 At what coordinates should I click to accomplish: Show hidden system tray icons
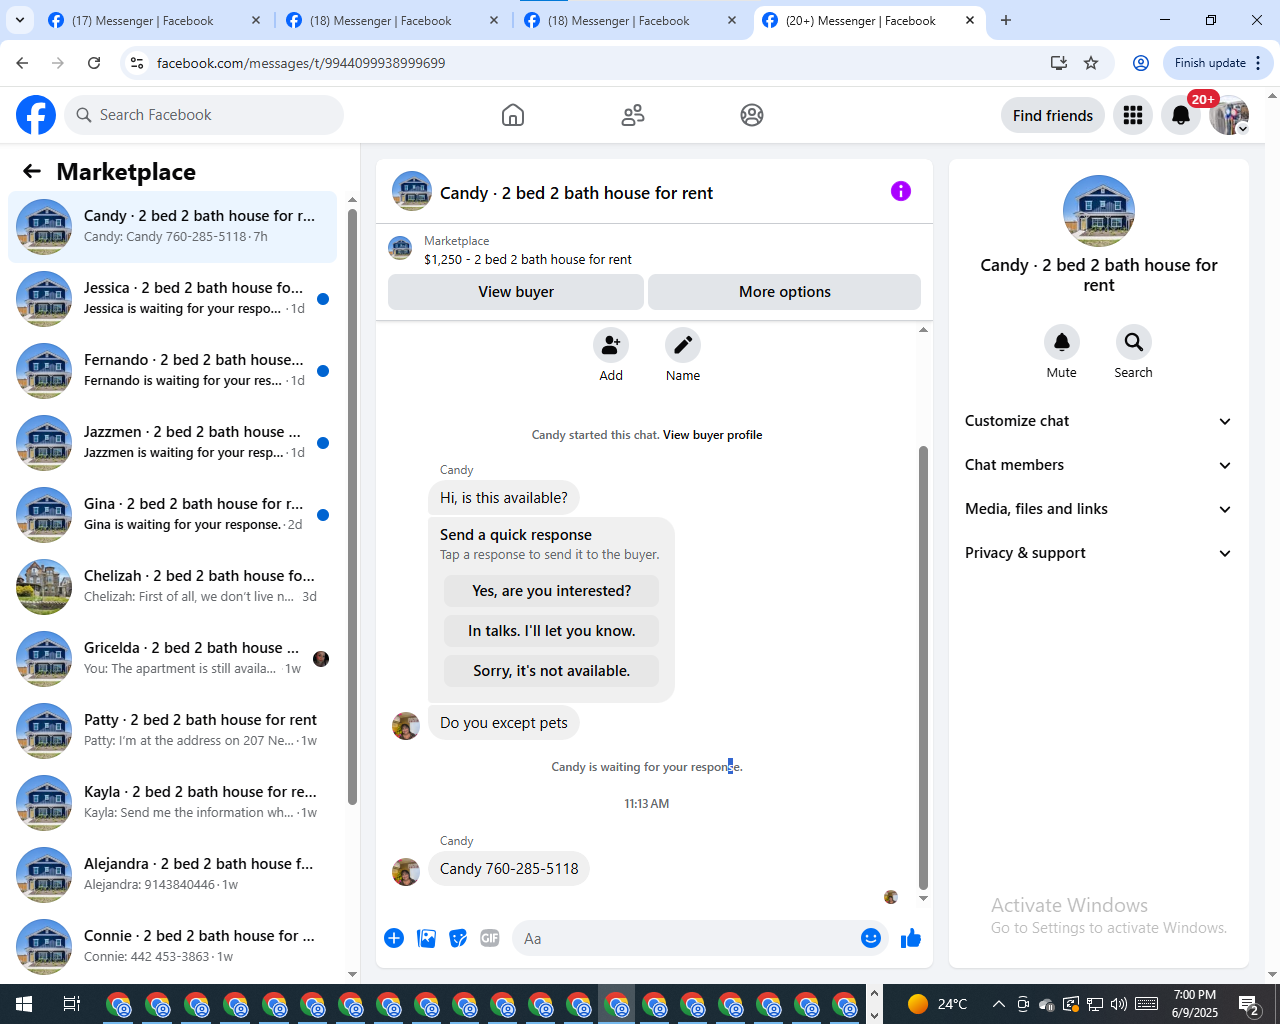(x=998, y=1004)
